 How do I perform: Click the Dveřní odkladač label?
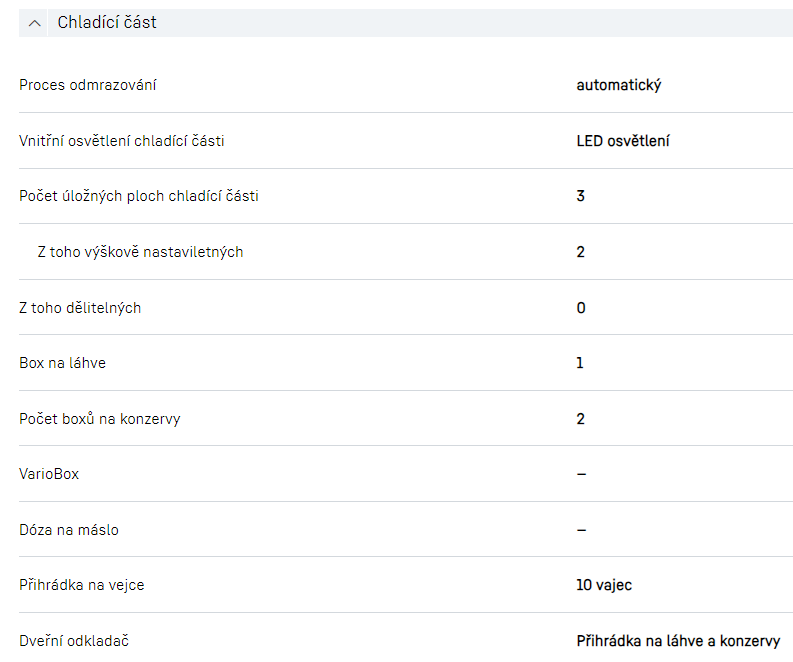(x=74, y=641)
